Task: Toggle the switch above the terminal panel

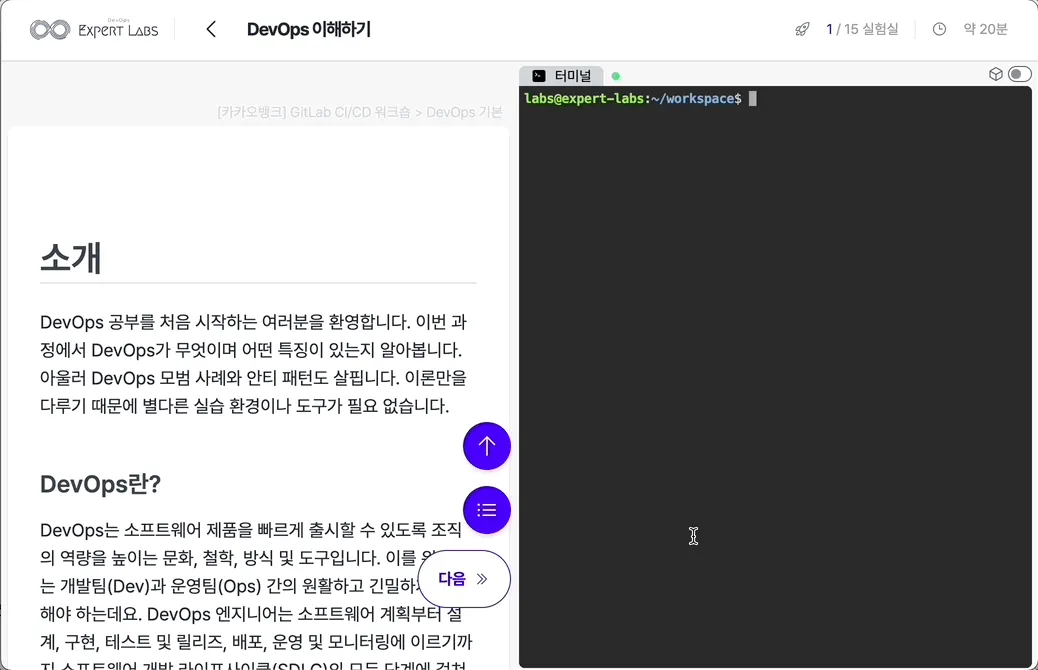Action: [x=1019, y=74]
